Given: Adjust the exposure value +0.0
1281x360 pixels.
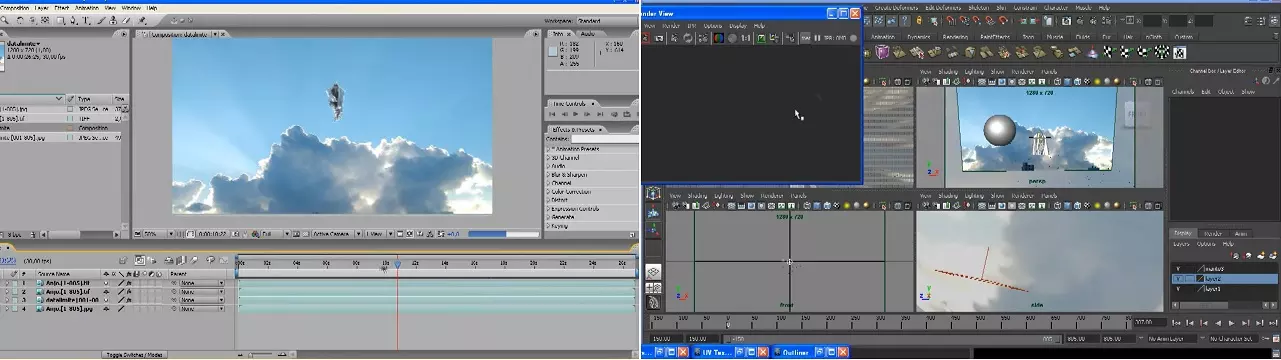Looking at the screenshot, I should [x=452, y=233].
